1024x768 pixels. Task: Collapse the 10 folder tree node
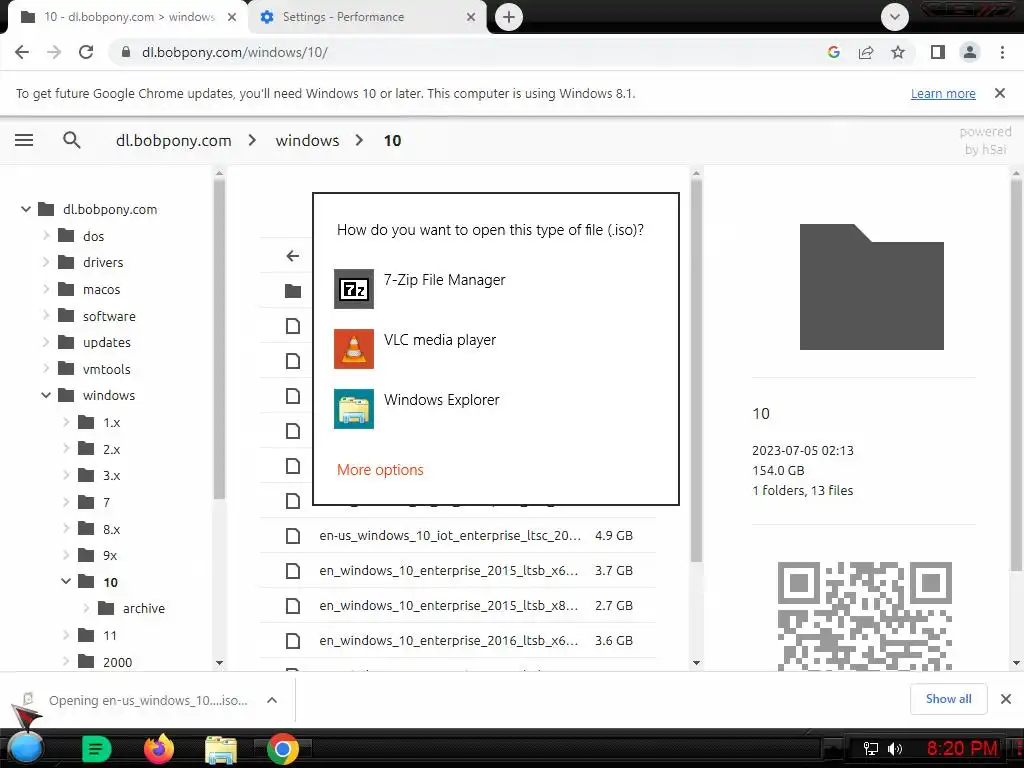[66, 581]
